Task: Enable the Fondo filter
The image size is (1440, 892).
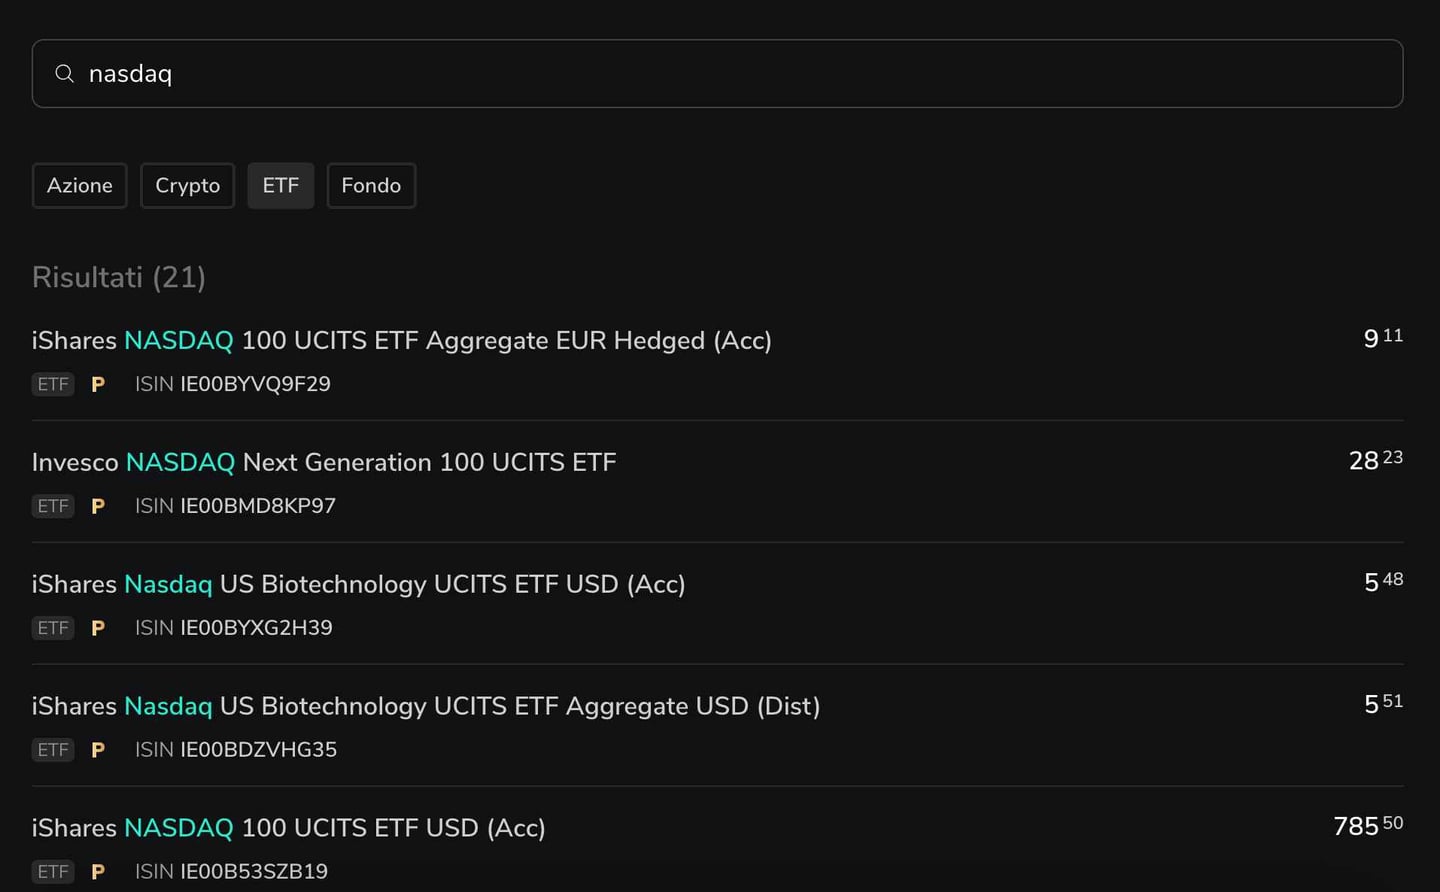Action: (x=371, y=185)
